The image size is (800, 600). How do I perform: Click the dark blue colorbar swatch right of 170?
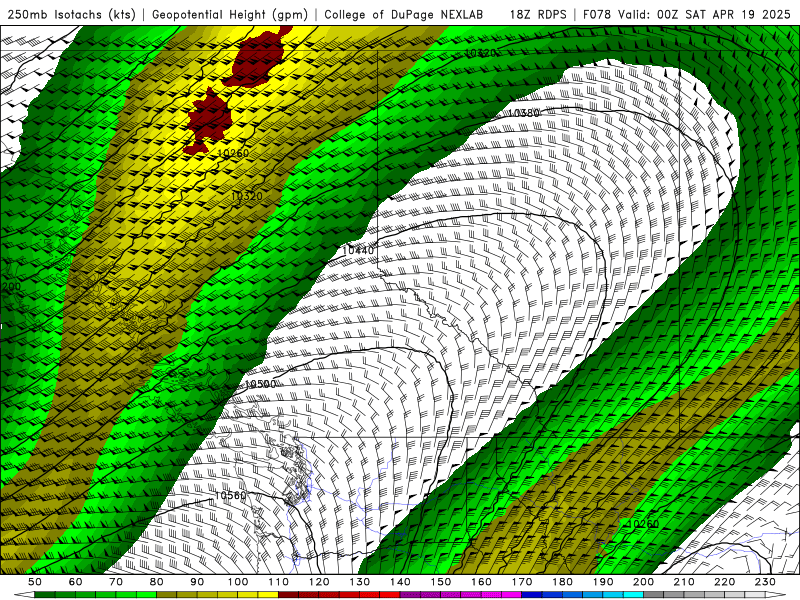pos(532,595)
